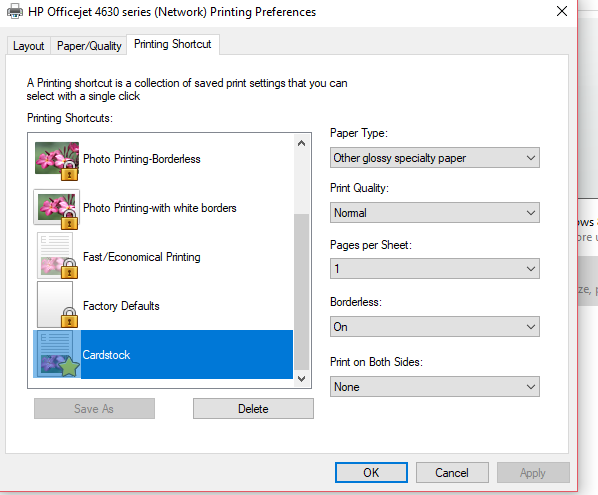This screenshot has width=598, height=495.
Task: Expand the Print on Both Sides dropdown
Action: tap(434, 387)
